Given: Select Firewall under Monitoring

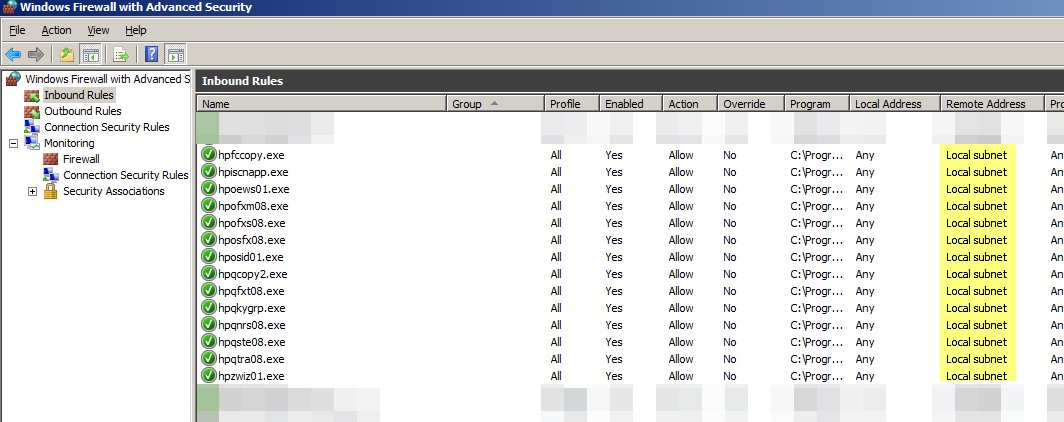Looking at the screenshot, I should point(81,159).
